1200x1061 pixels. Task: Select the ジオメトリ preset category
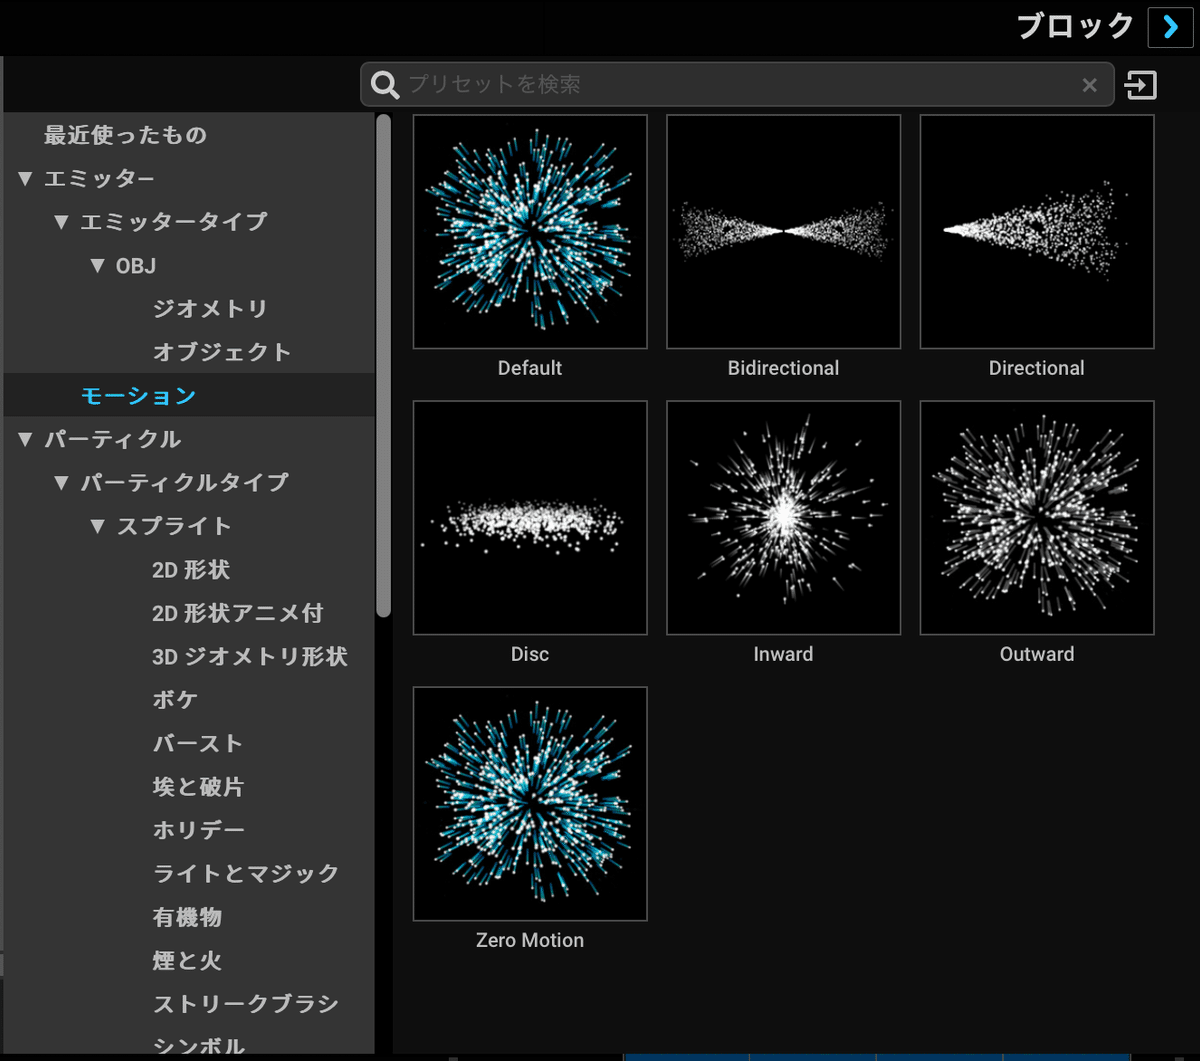click(209, 308)
